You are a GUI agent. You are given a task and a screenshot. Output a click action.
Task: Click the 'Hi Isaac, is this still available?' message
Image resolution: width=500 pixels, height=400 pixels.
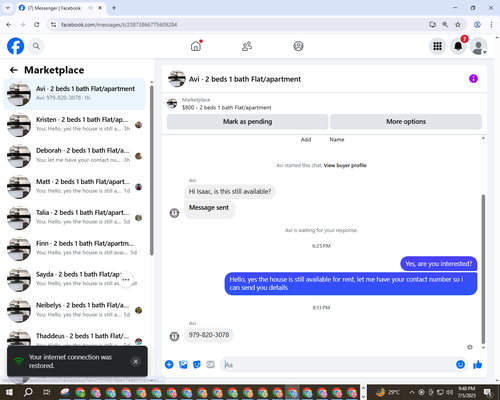[230, 192]
